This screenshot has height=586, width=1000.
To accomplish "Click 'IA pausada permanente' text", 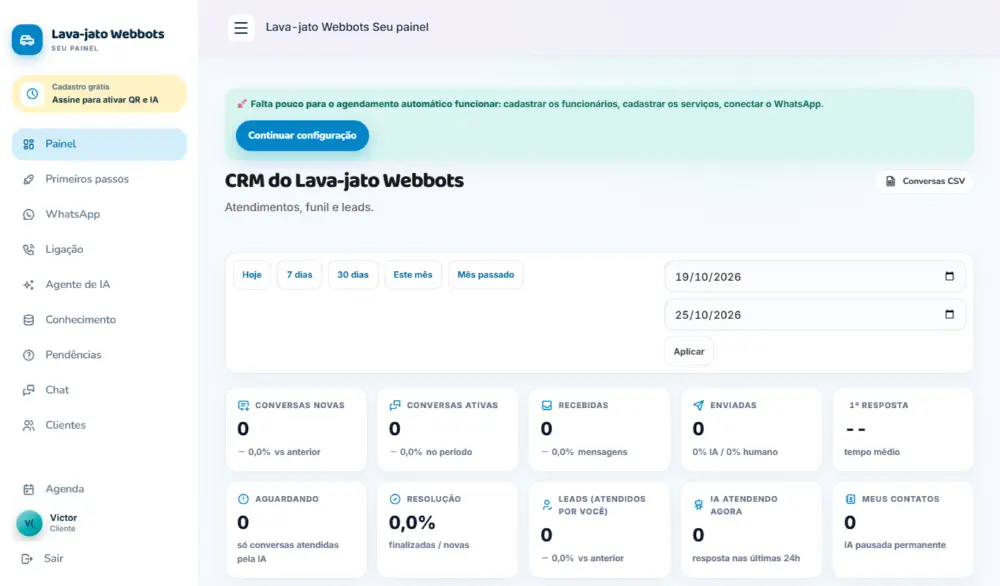I will (x=895, y=545).
